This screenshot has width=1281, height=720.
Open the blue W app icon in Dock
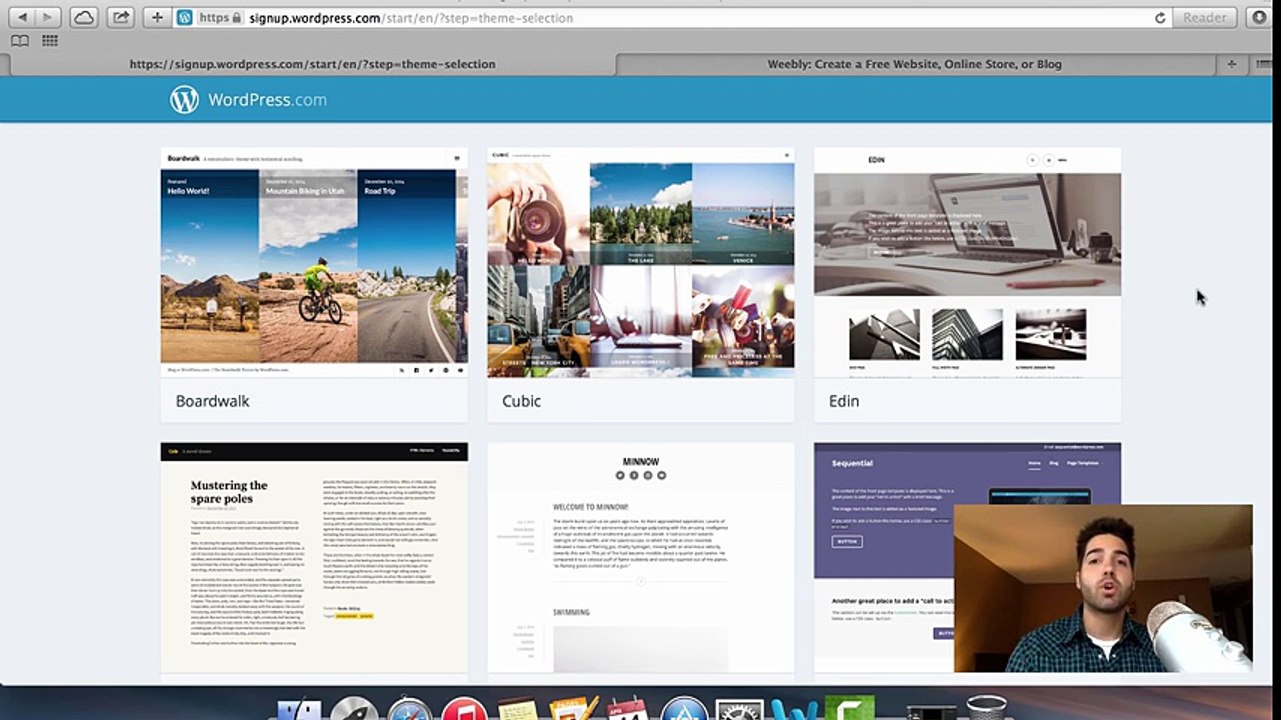click(795, 709)
